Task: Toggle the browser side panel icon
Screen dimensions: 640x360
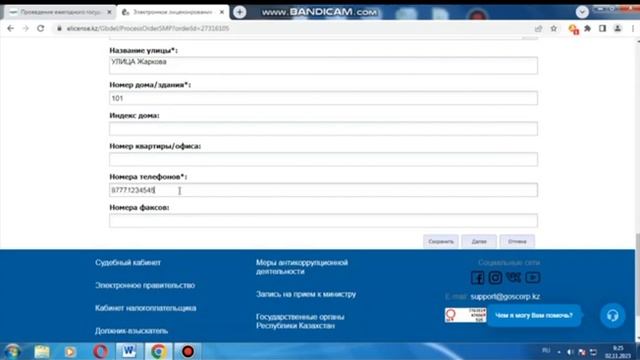Action: click(x=602, y=29)
